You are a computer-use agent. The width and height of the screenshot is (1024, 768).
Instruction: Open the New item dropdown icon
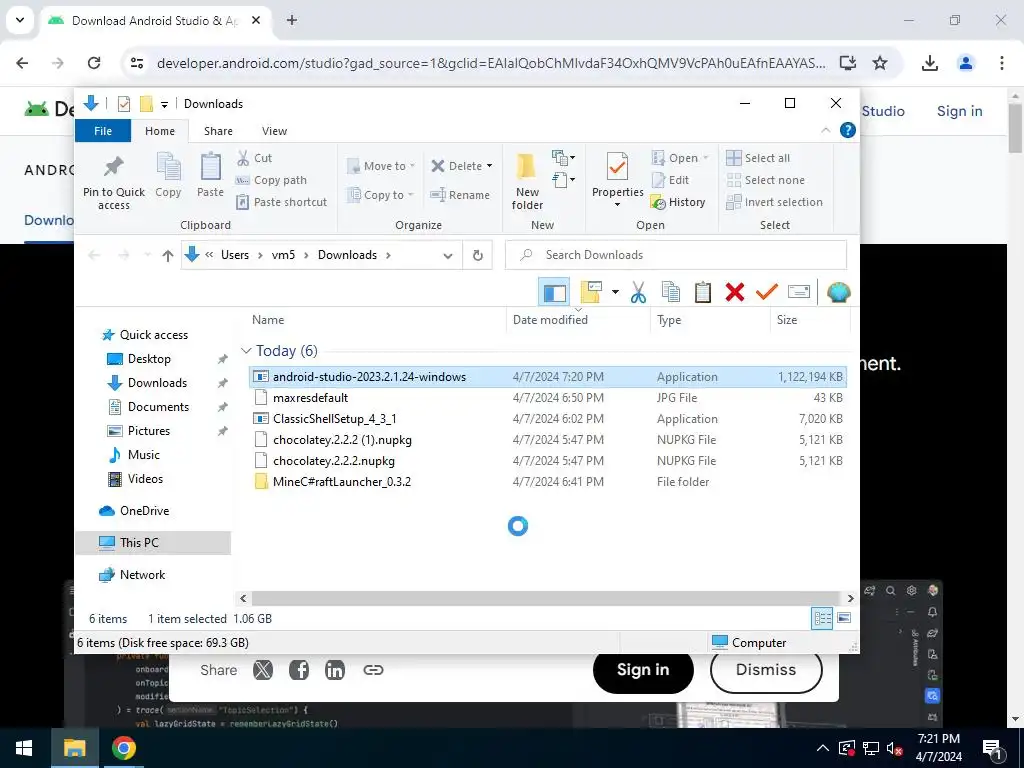563,158
